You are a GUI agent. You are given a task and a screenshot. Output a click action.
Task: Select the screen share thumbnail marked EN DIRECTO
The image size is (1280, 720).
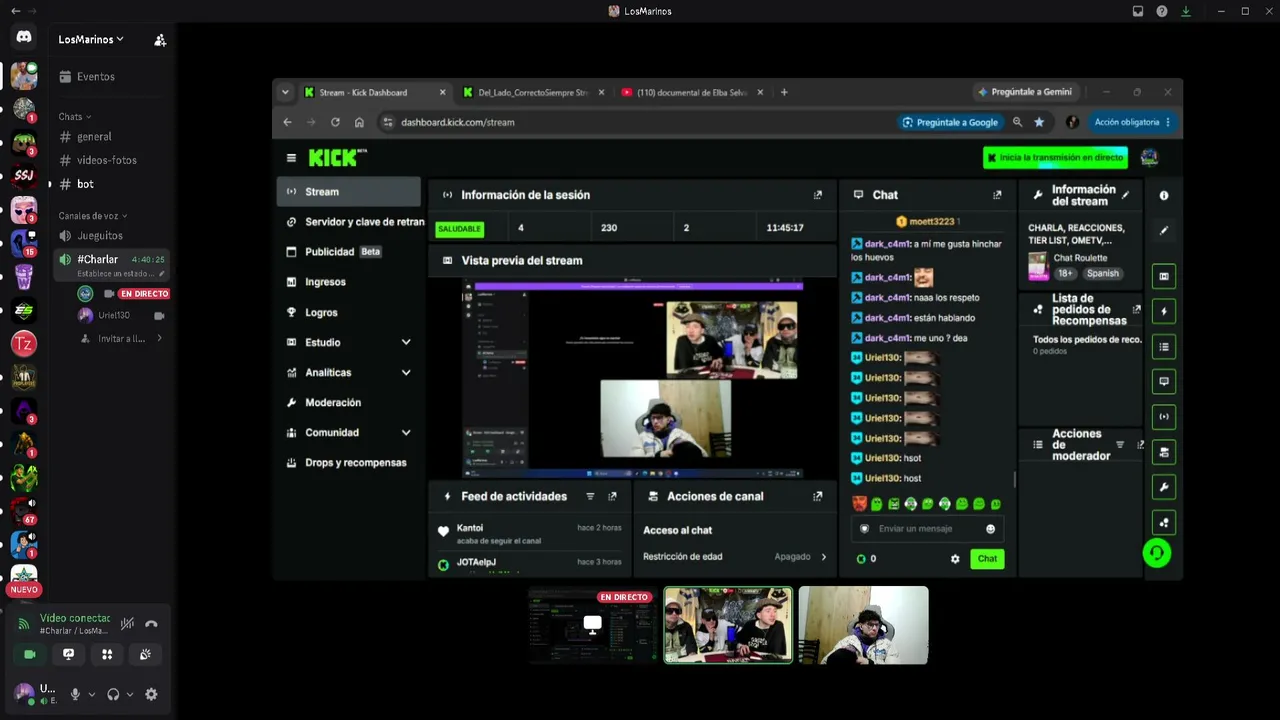point(592,626)
